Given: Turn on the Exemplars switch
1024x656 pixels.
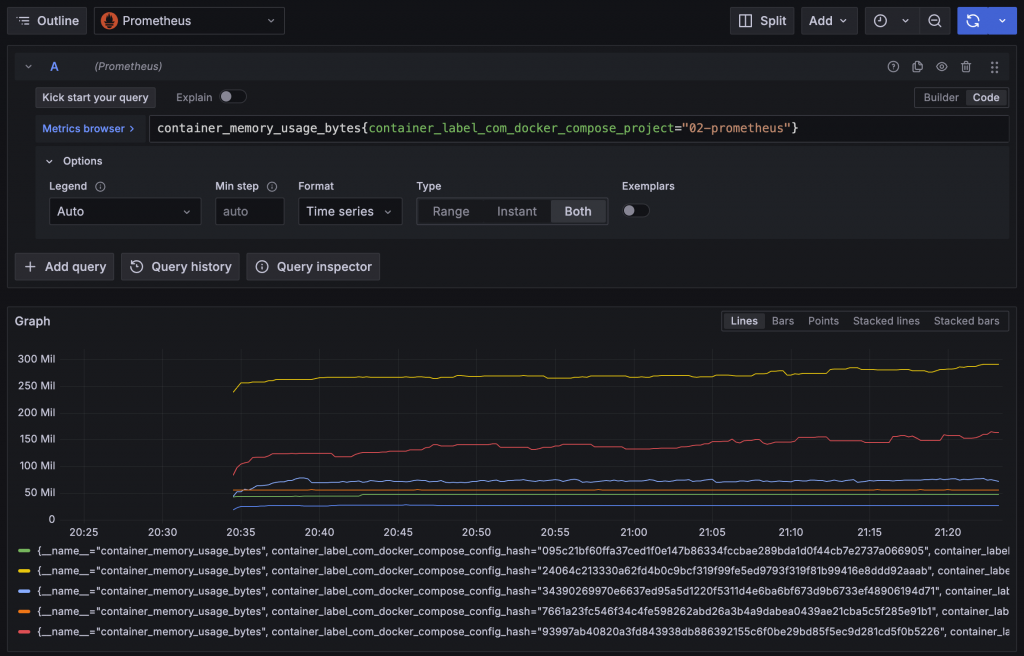Looking at the screenshot, I should (x=635, y=211).
